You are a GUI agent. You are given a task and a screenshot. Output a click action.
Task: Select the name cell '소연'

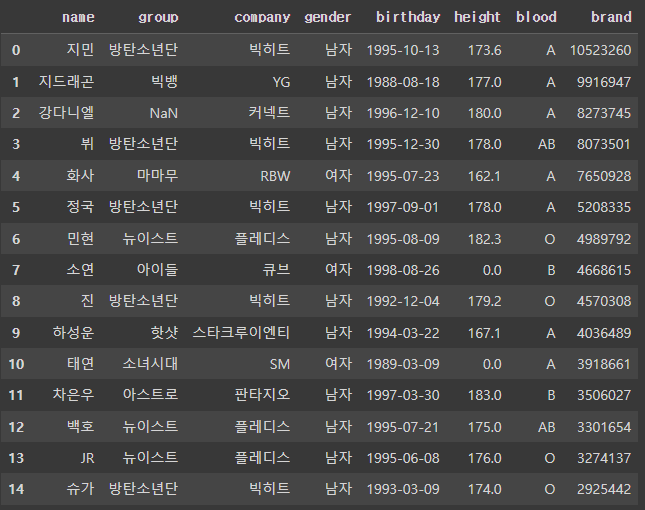pos(80,270)
